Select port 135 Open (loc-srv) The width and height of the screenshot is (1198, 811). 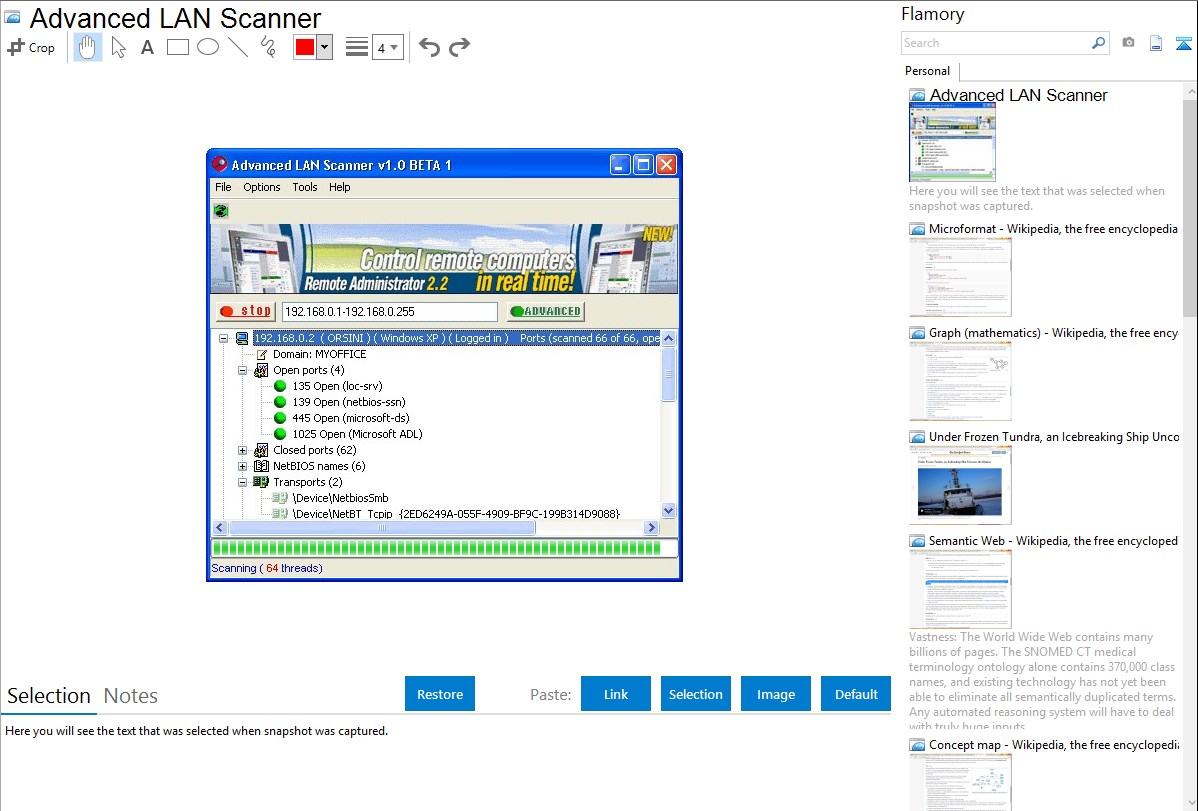[x=337, y=386]
